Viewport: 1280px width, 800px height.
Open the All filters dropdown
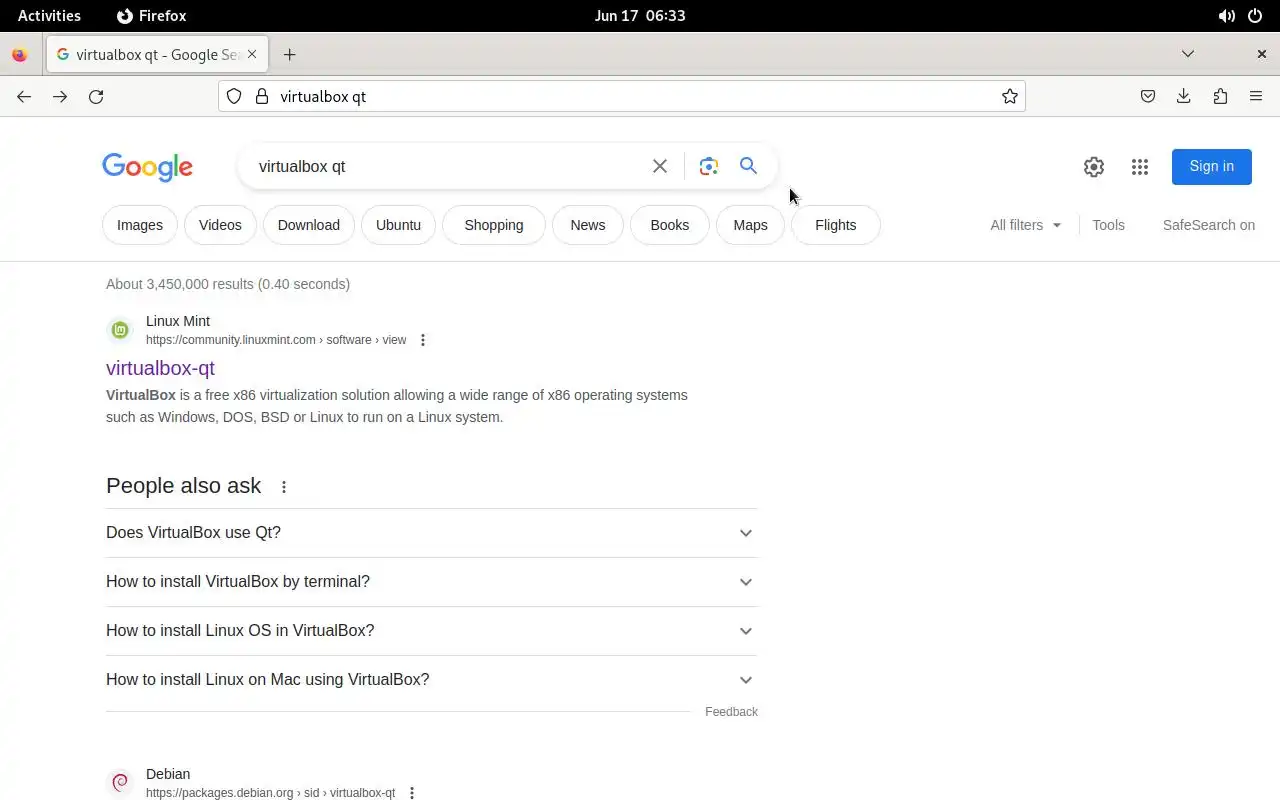(x=1025, y=225)
